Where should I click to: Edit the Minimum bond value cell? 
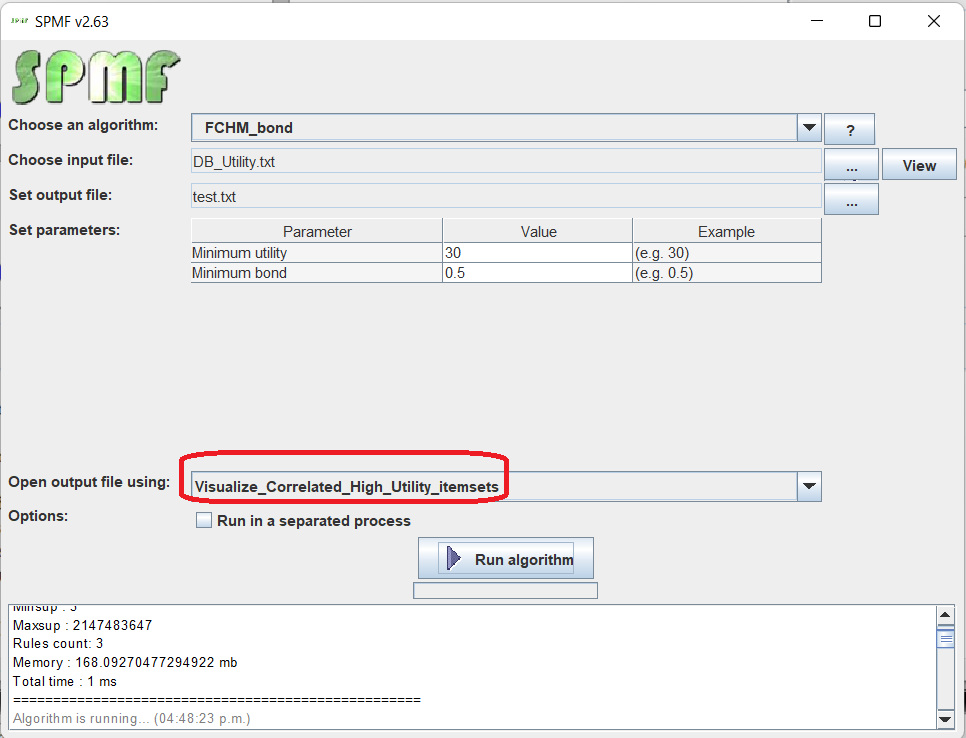click(x=537, y=273)
